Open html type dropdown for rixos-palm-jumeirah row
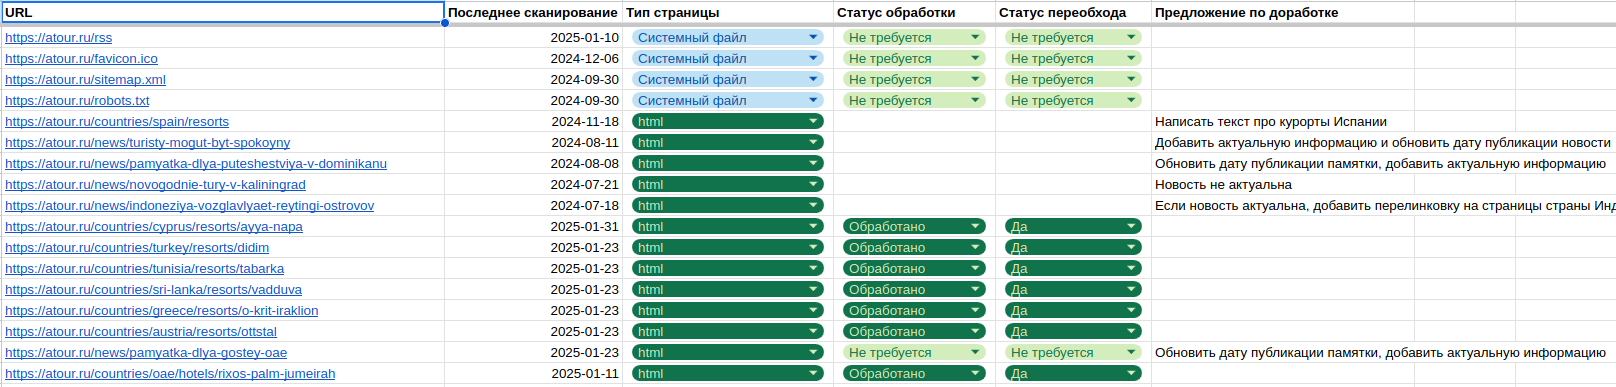 (728, 374)
